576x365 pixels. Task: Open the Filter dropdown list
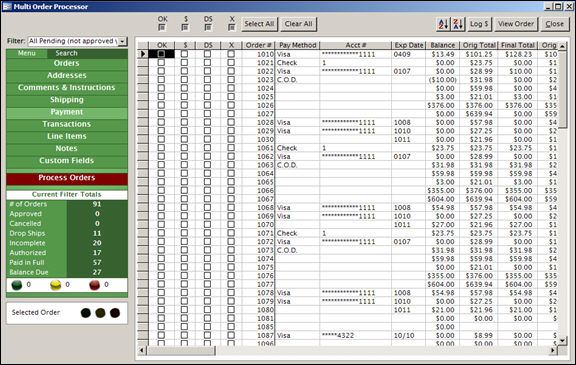[122, 41]
